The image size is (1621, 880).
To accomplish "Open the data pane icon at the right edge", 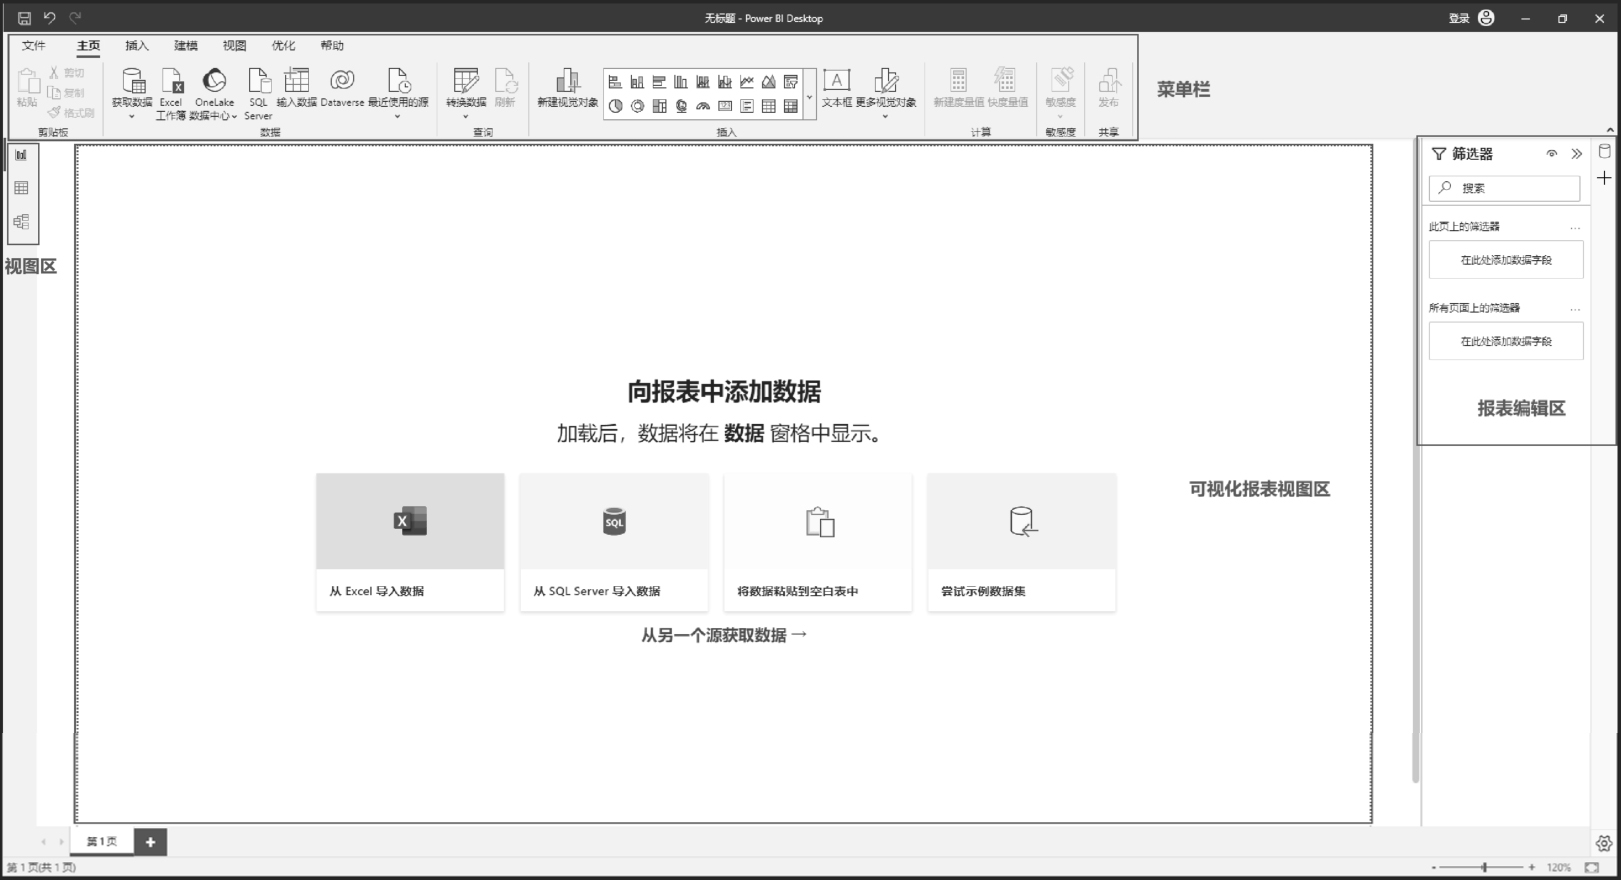I will [x=1604, y=152].
